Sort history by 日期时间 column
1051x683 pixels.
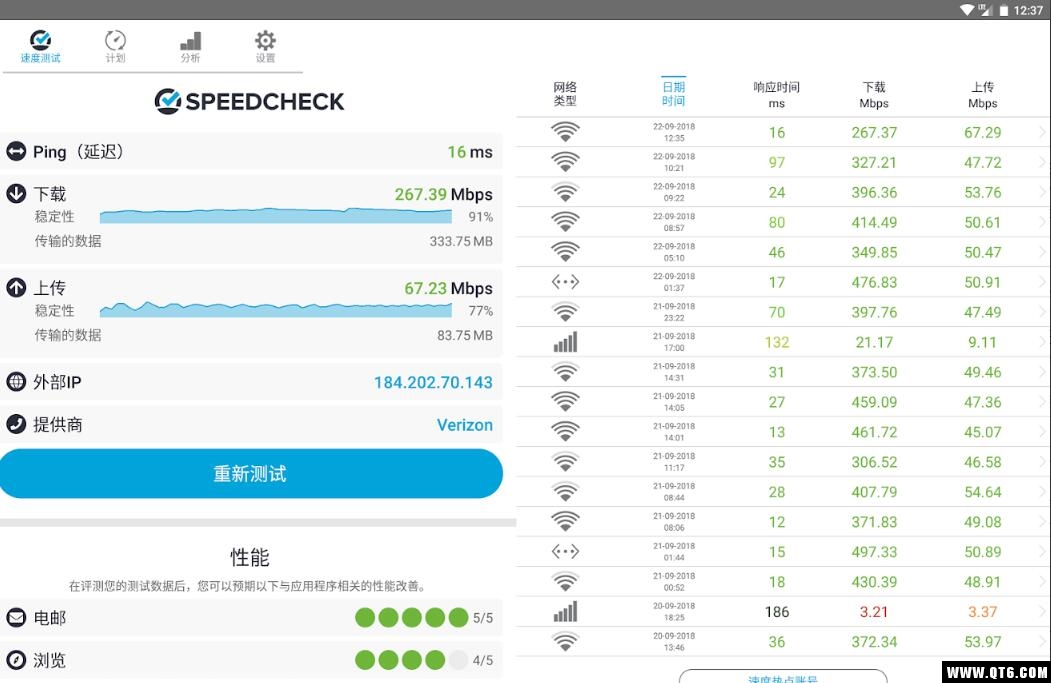[674, 94]
